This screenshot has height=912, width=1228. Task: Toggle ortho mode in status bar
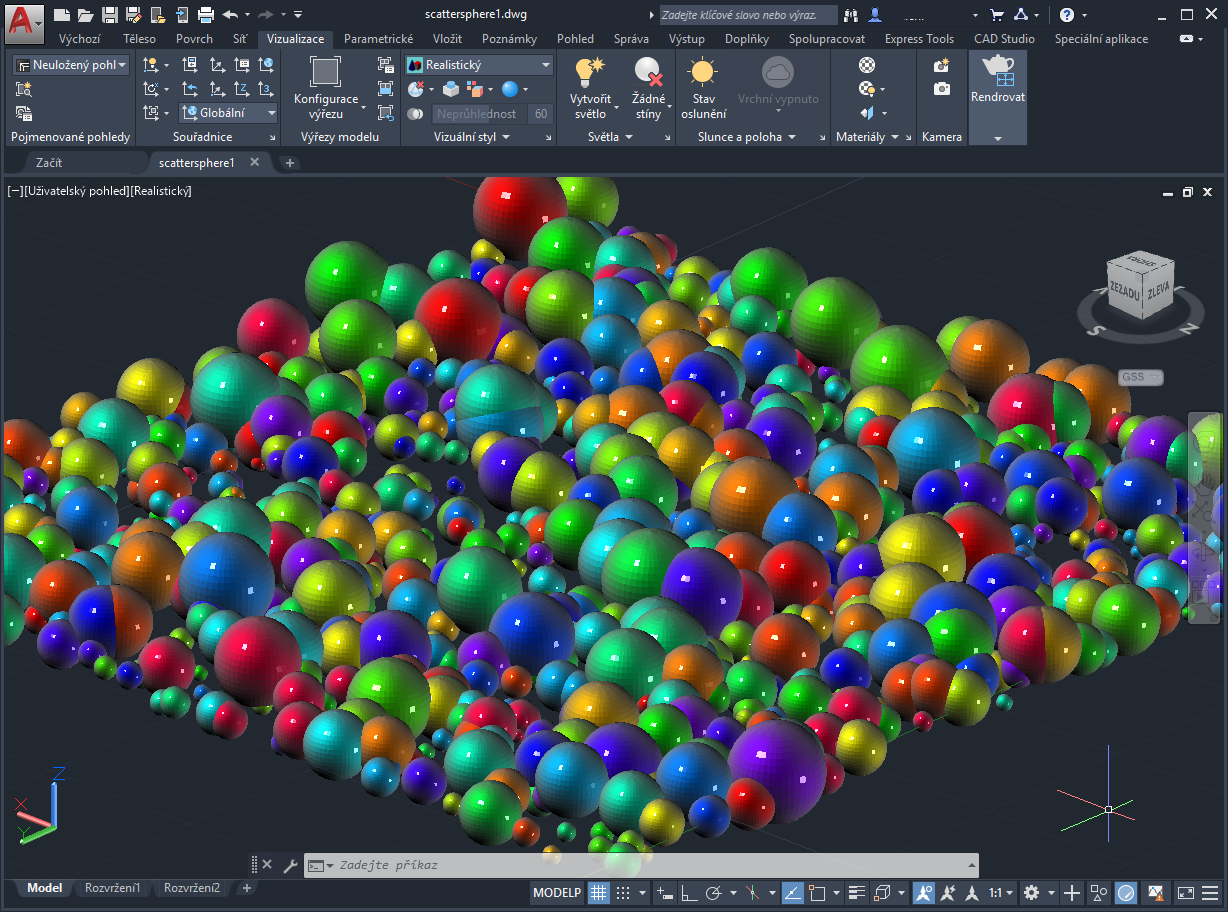point(689,892)
